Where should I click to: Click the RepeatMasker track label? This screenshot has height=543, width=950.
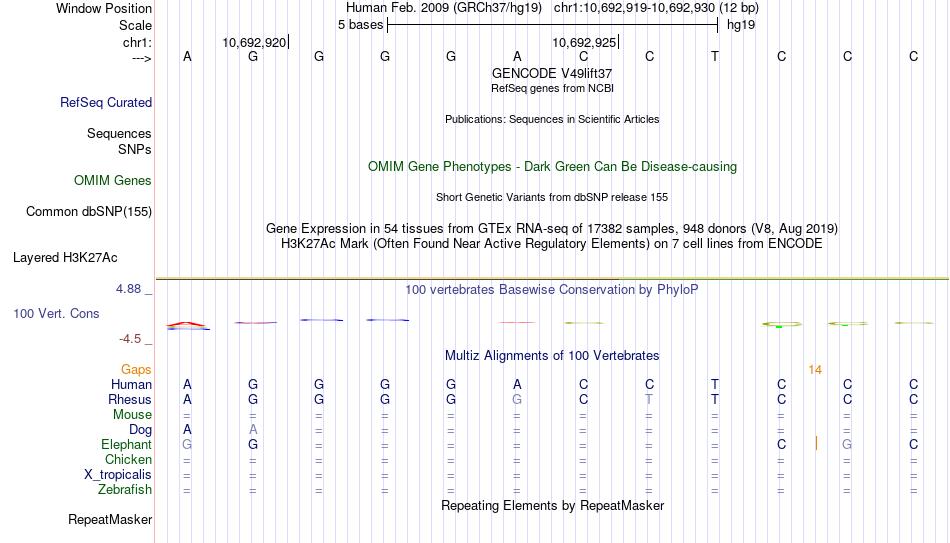pos(110,519)
